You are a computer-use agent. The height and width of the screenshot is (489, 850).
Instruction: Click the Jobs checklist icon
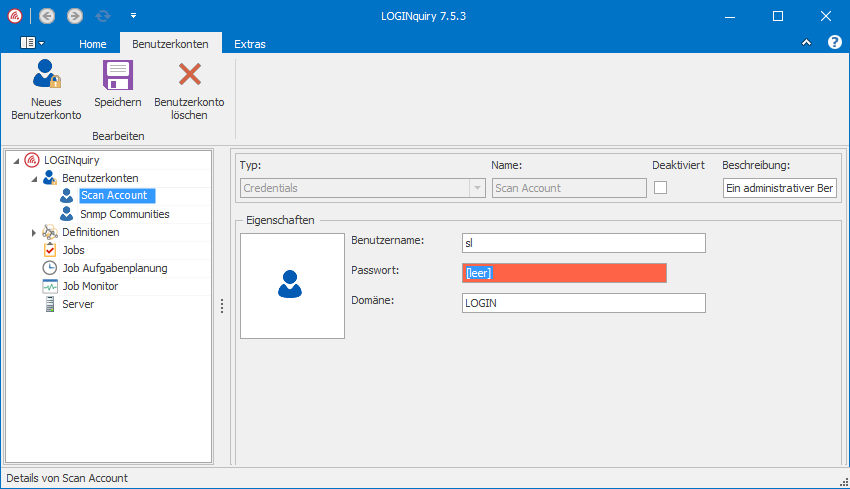point(50,250)
